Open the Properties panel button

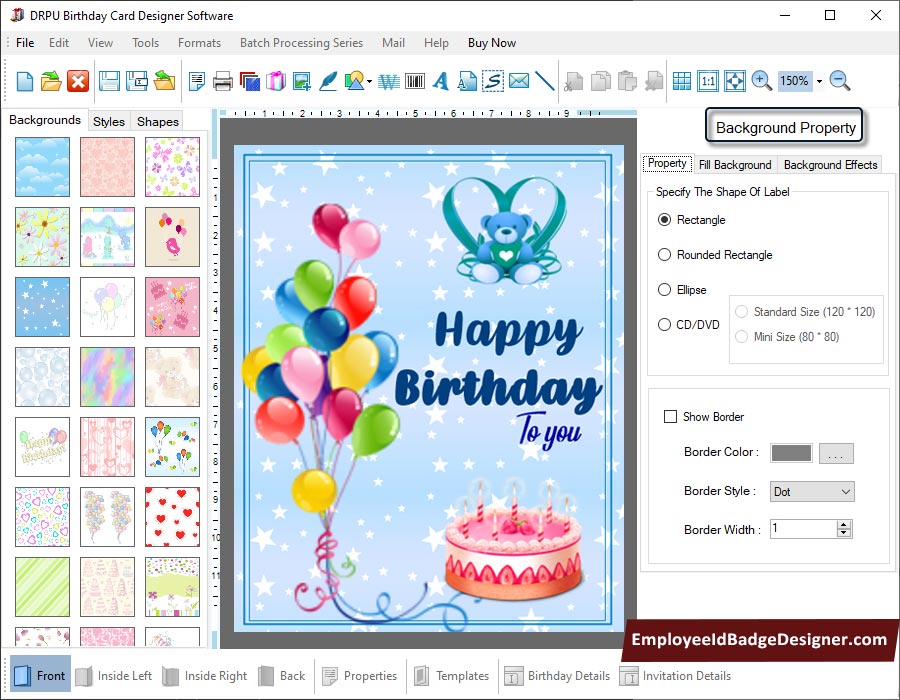pos(360,676)
